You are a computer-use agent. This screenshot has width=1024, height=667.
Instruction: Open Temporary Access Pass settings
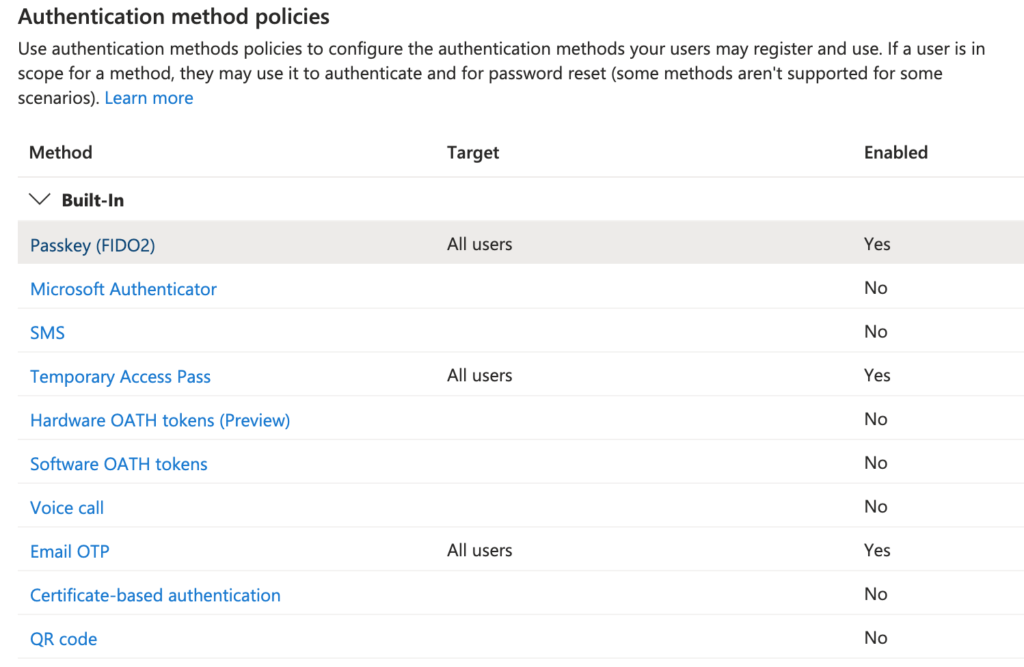(120, 377)
